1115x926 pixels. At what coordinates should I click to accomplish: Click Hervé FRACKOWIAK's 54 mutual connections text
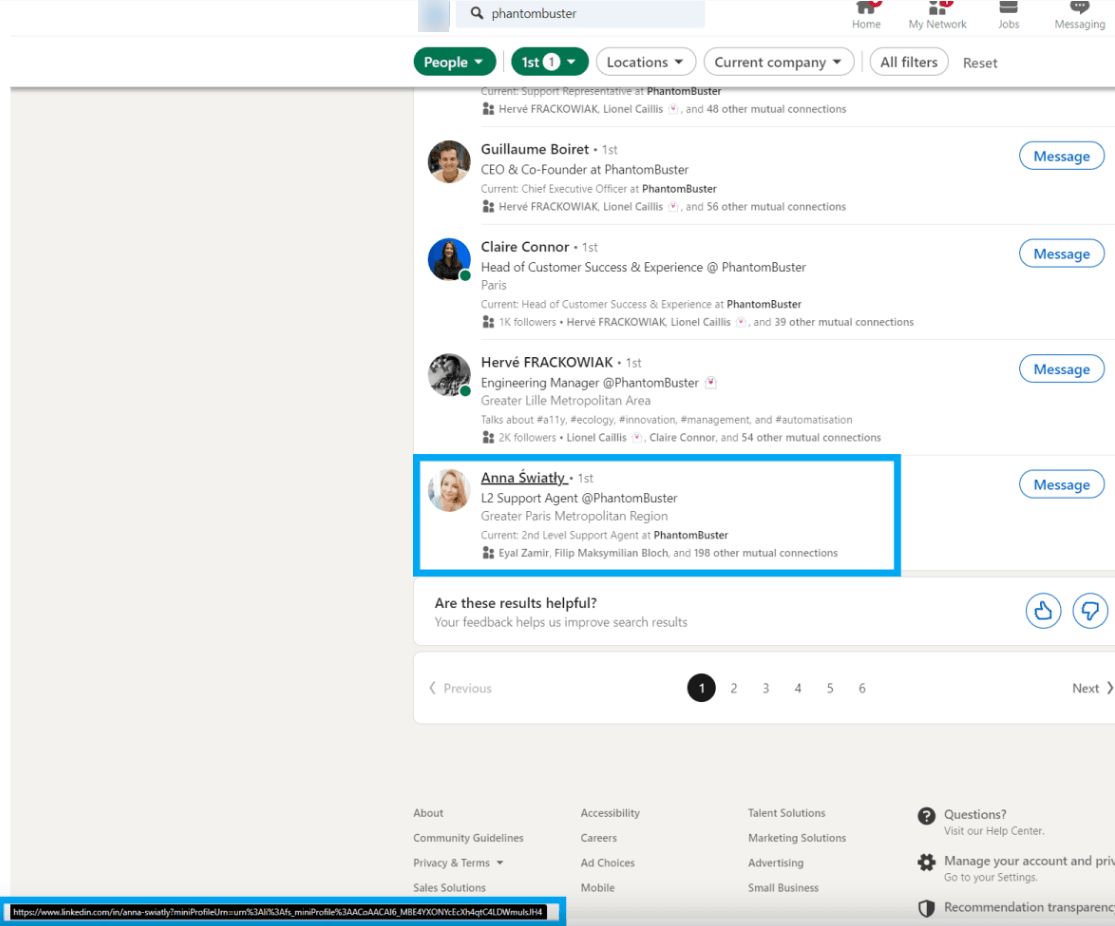point(801,437)
